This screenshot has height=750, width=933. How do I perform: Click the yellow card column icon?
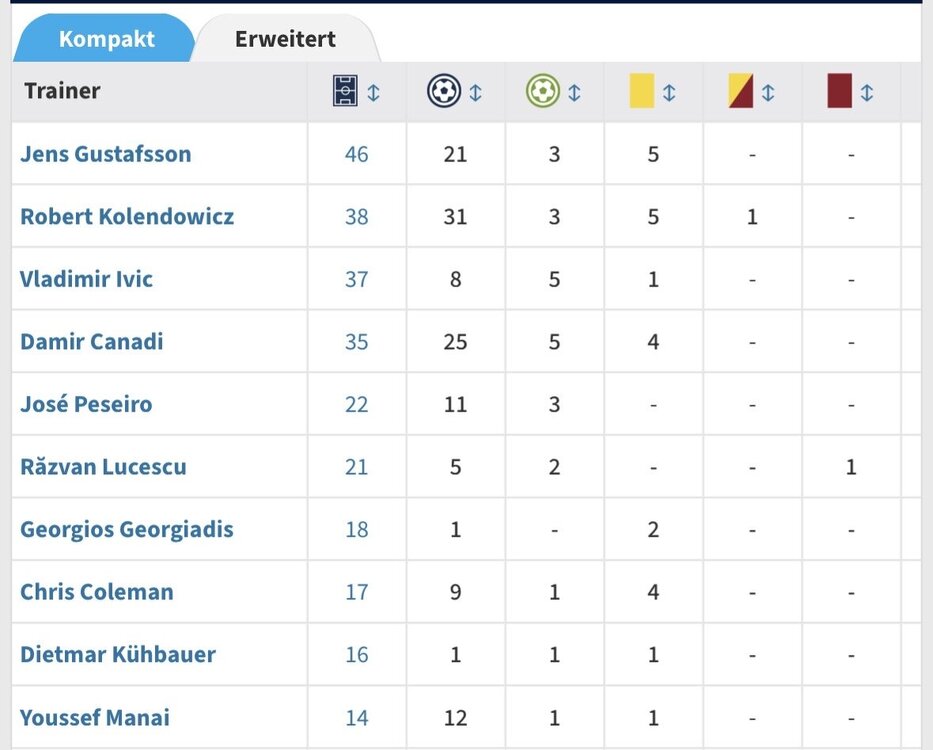pyautogui.click(x=642, y=91)
